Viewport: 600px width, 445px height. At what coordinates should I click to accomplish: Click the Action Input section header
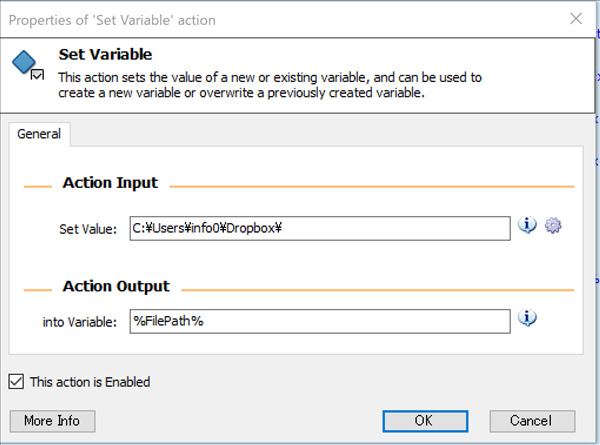point(110,183)
